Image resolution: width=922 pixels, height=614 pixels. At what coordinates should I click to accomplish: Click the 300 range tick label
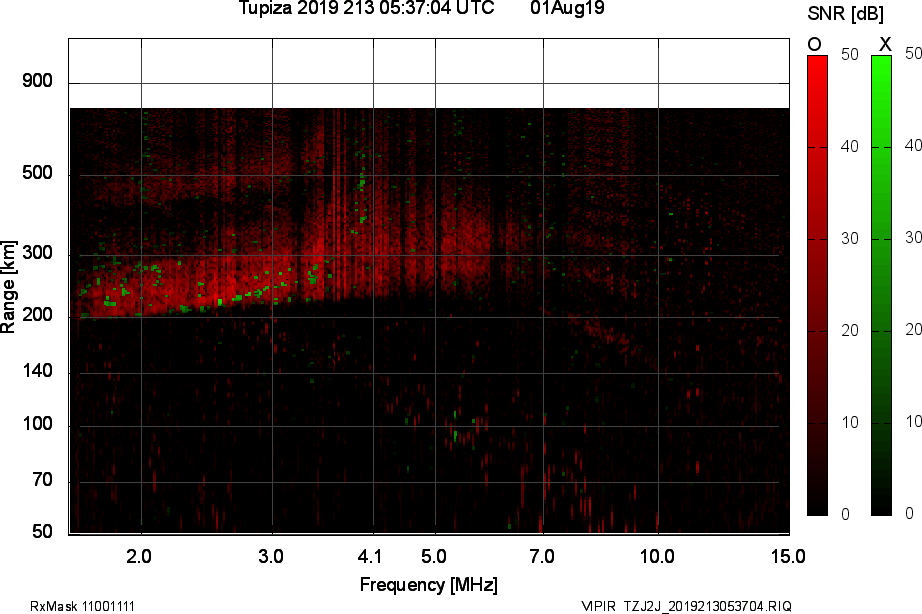pos(37,253)
